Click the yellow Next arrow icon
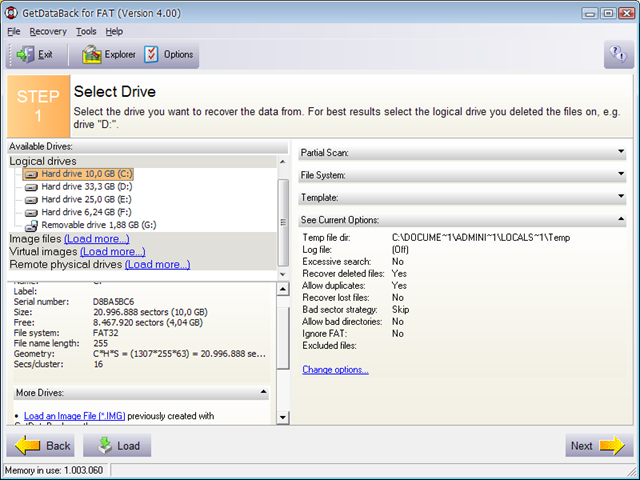Image resolution: width=640 pixels, height=480 pixels. coord(612,445)
